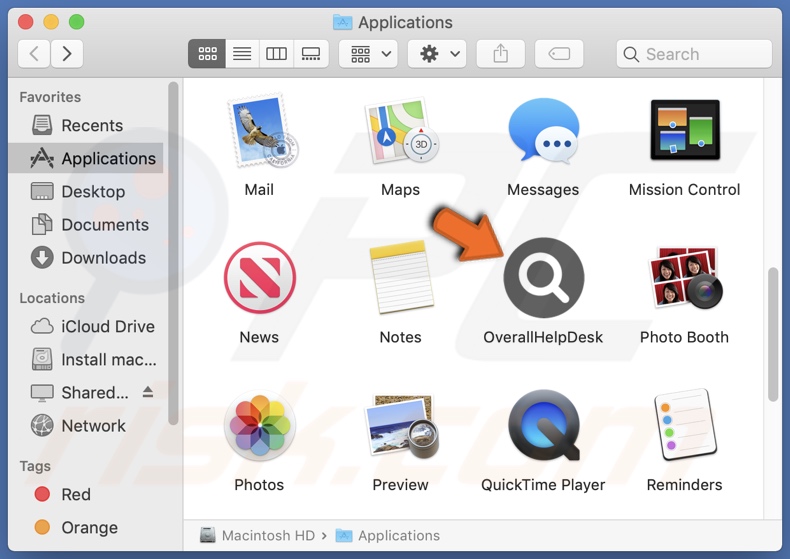The image size is (790, 559).
Task: Open Downloads in the sidebar
Action: click(86, 258)
